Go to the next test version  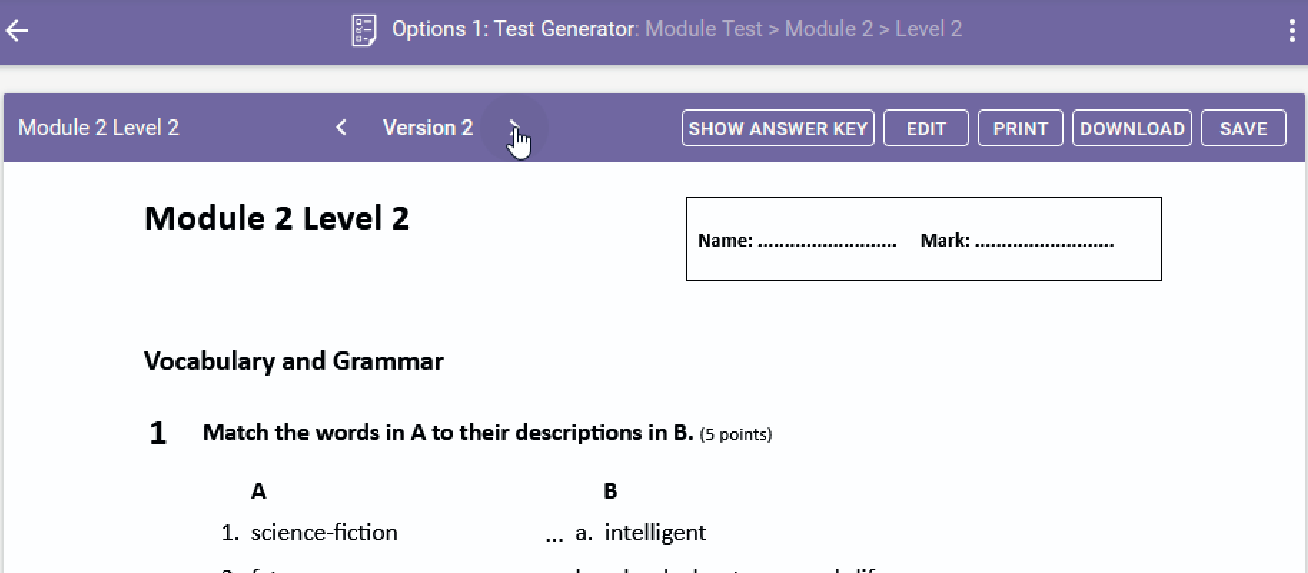click(x=514, y=128)
